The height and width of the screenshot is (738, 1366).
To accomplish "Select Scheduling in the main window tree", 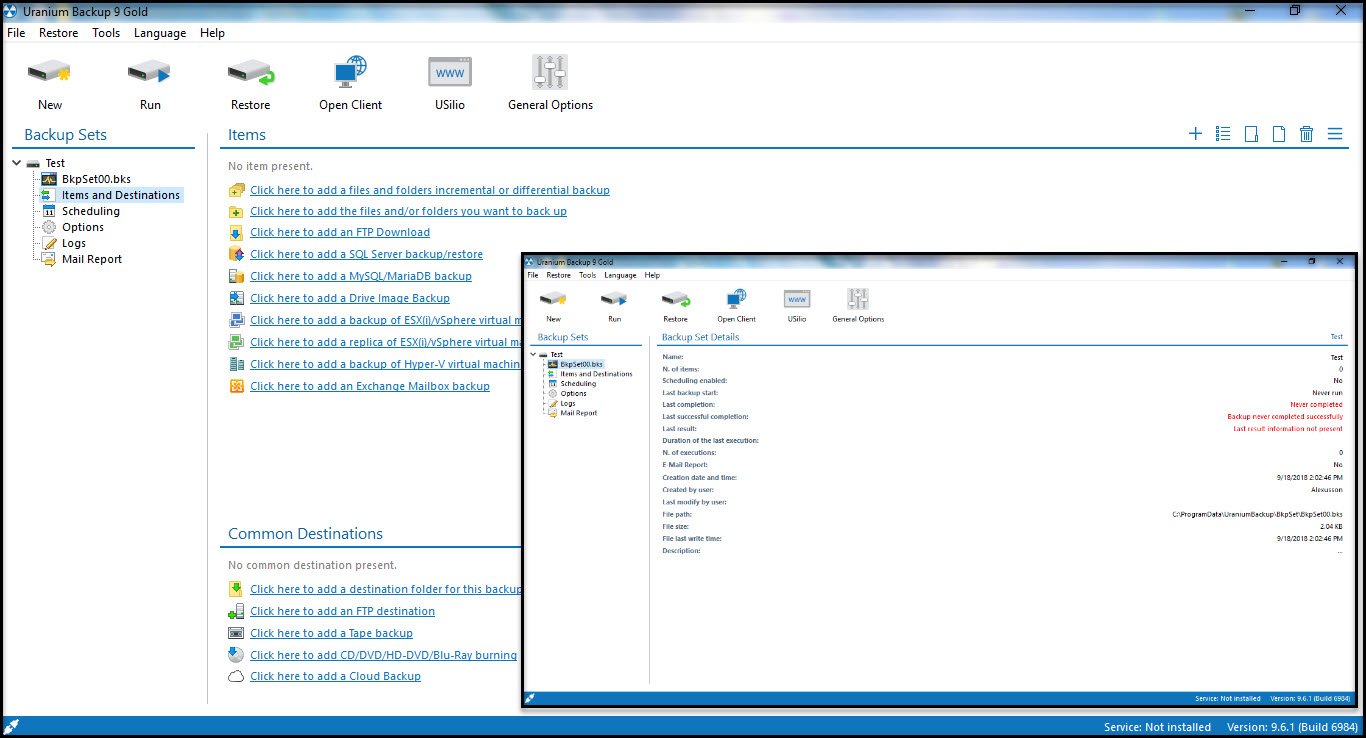I will coord(90,211).
